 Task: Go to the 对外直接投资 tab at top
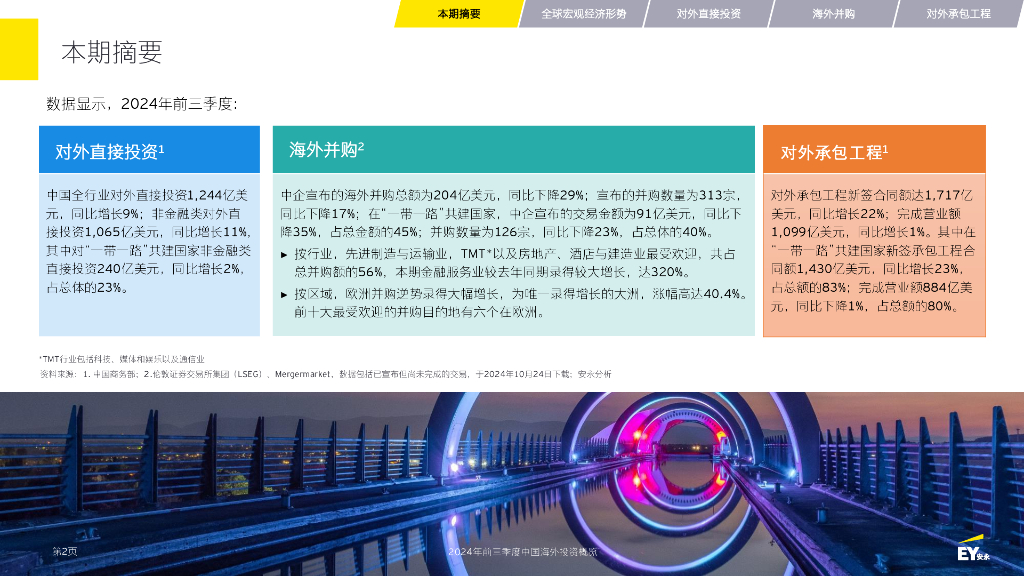click(x=708, y=14)
